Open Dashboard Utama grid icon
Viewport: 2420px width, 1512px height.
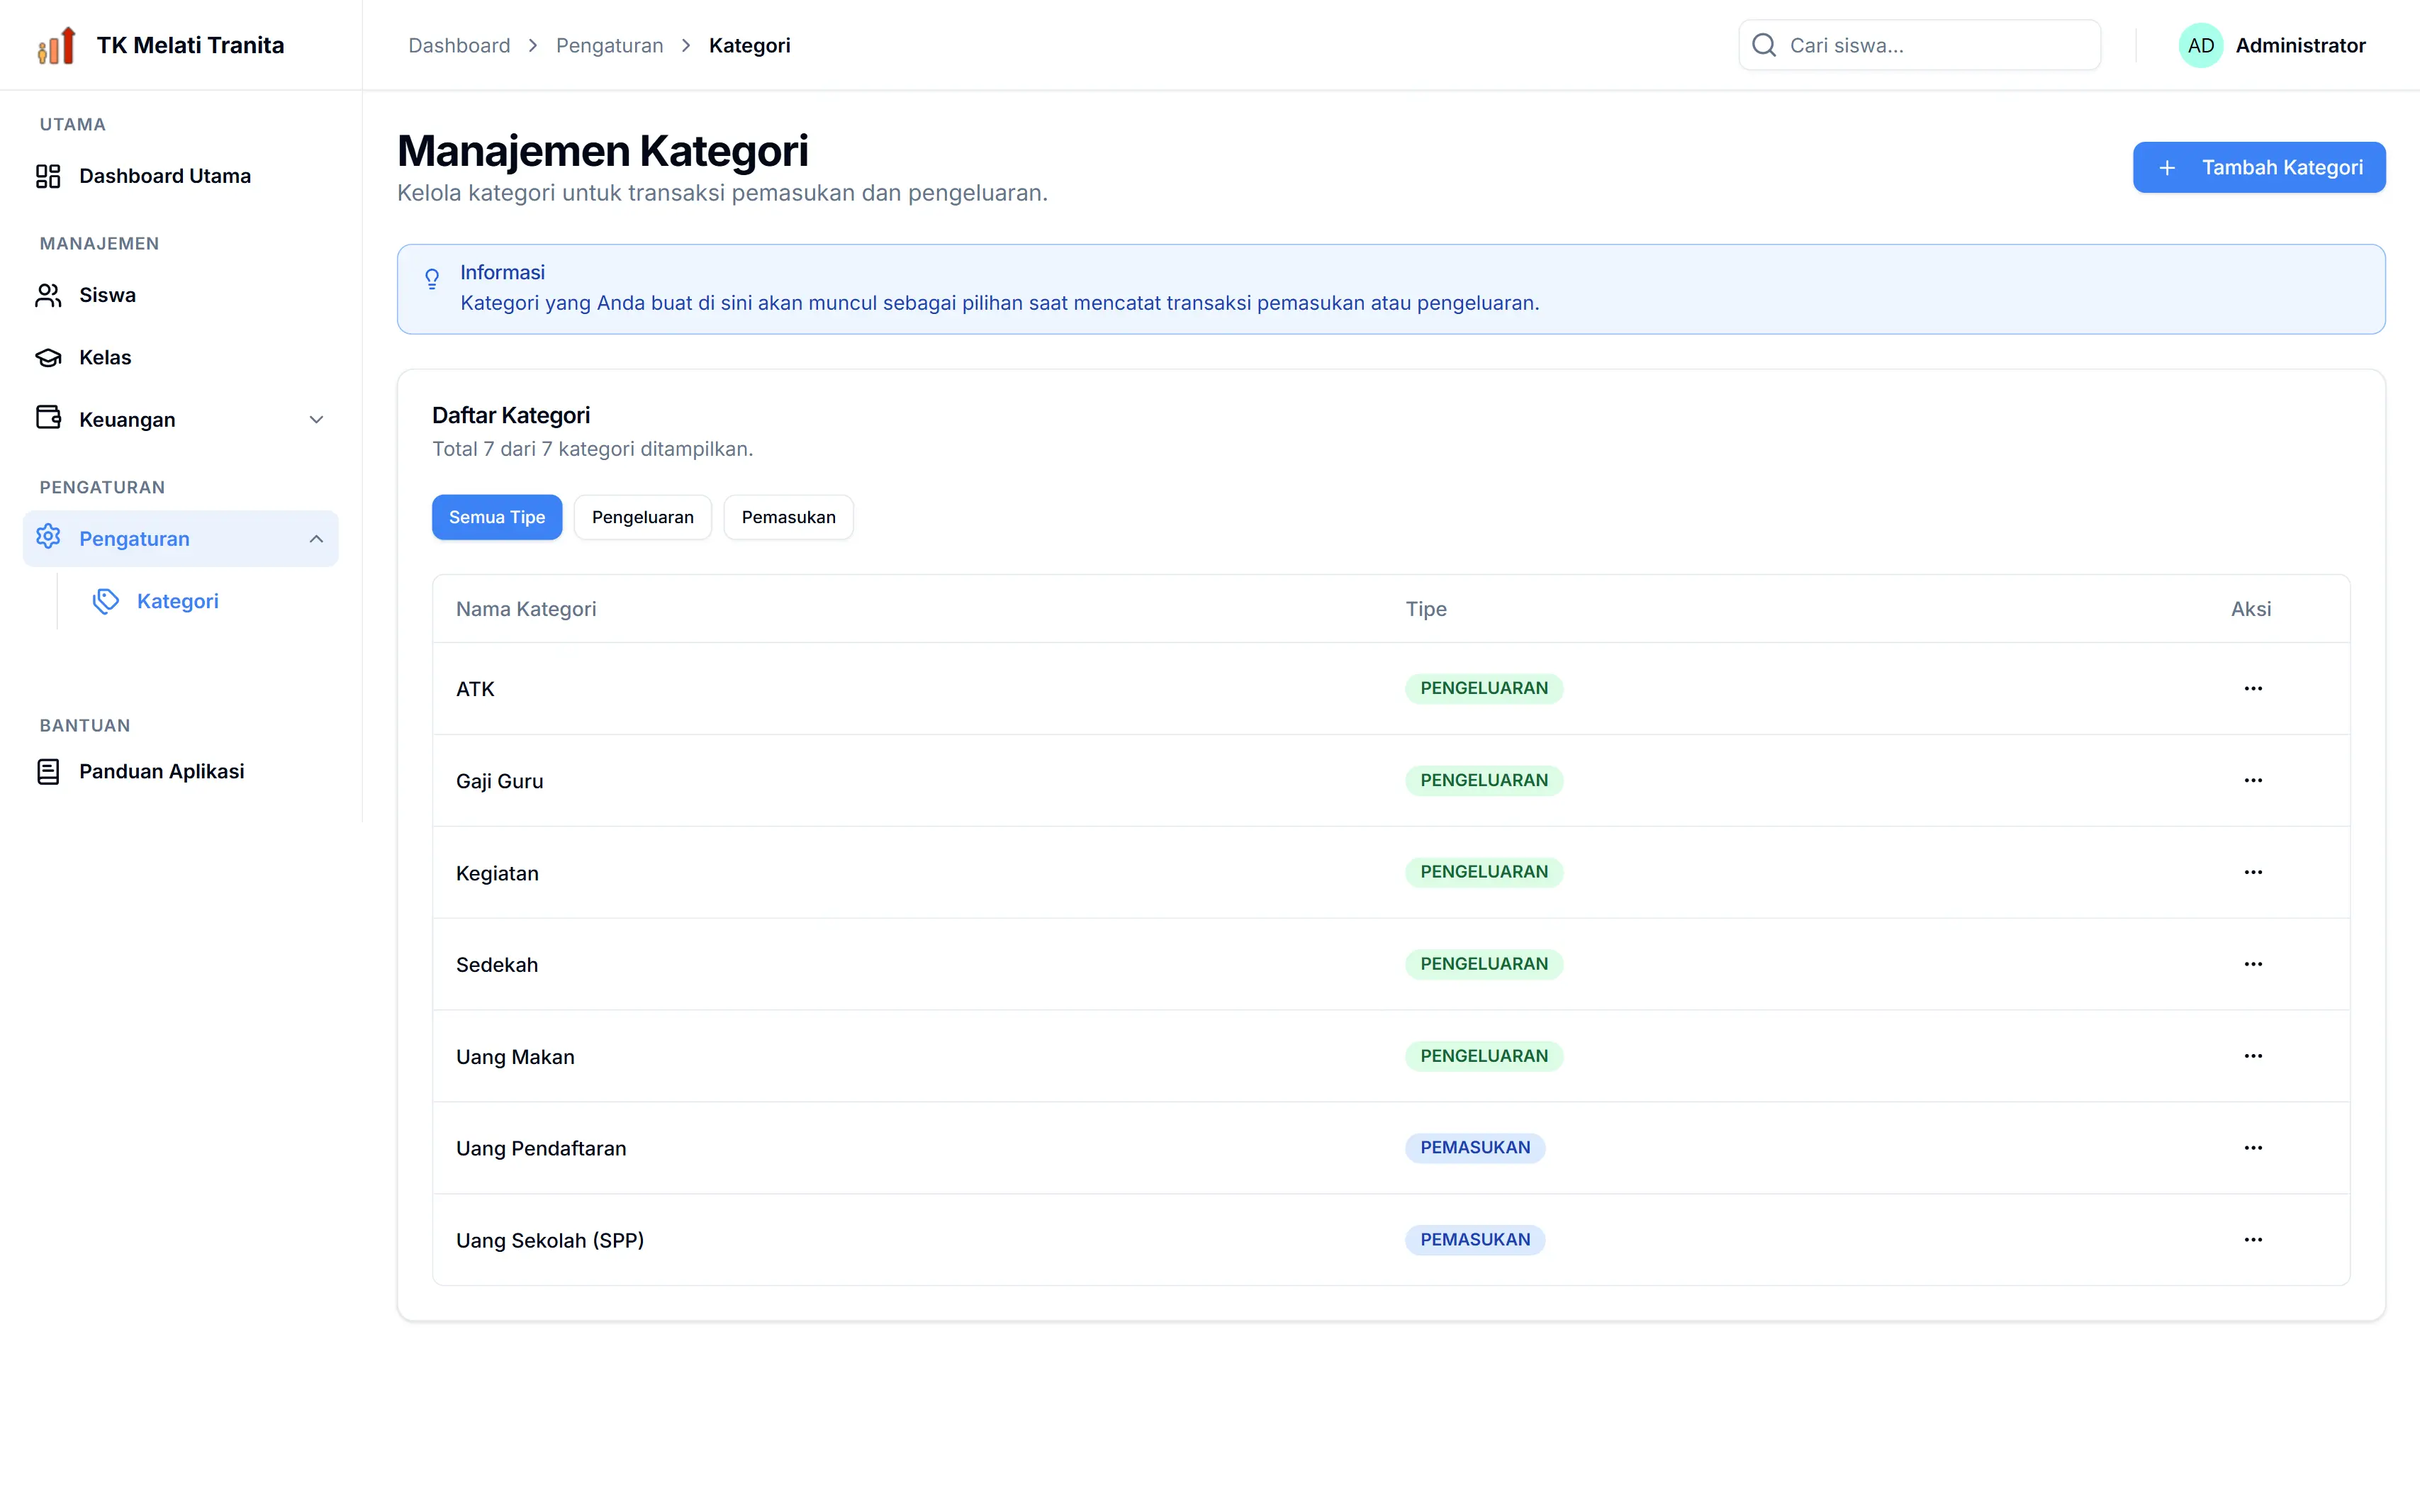(48, 176)
